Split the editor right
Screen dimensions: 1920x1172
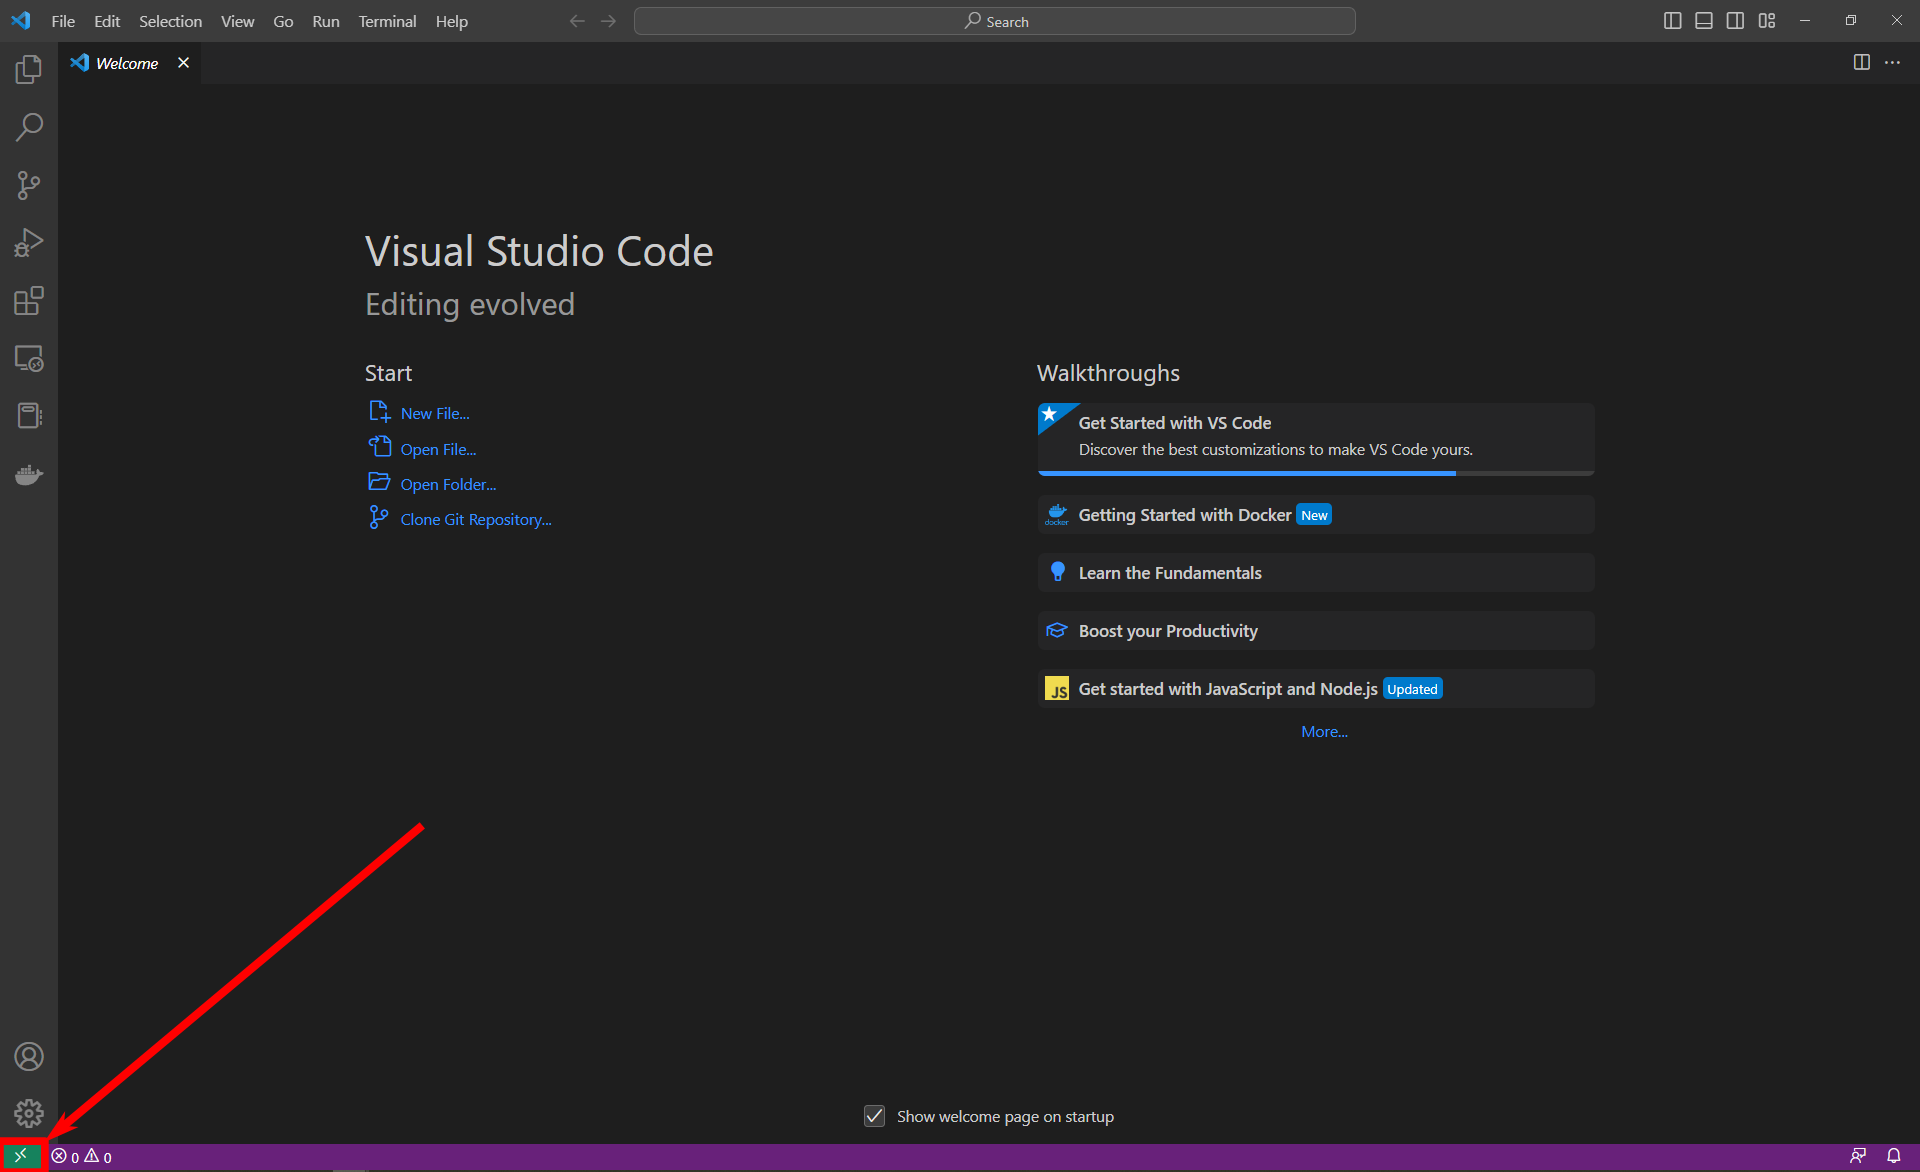pyautogui.click(x=1861, y=62)
